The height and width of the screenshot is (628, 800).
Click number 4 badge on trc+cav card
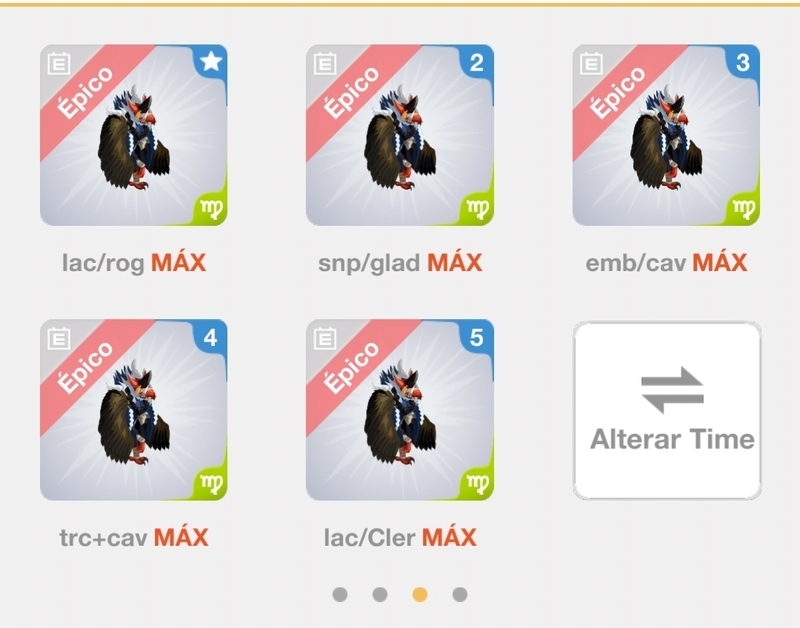[x=210, y=338]
